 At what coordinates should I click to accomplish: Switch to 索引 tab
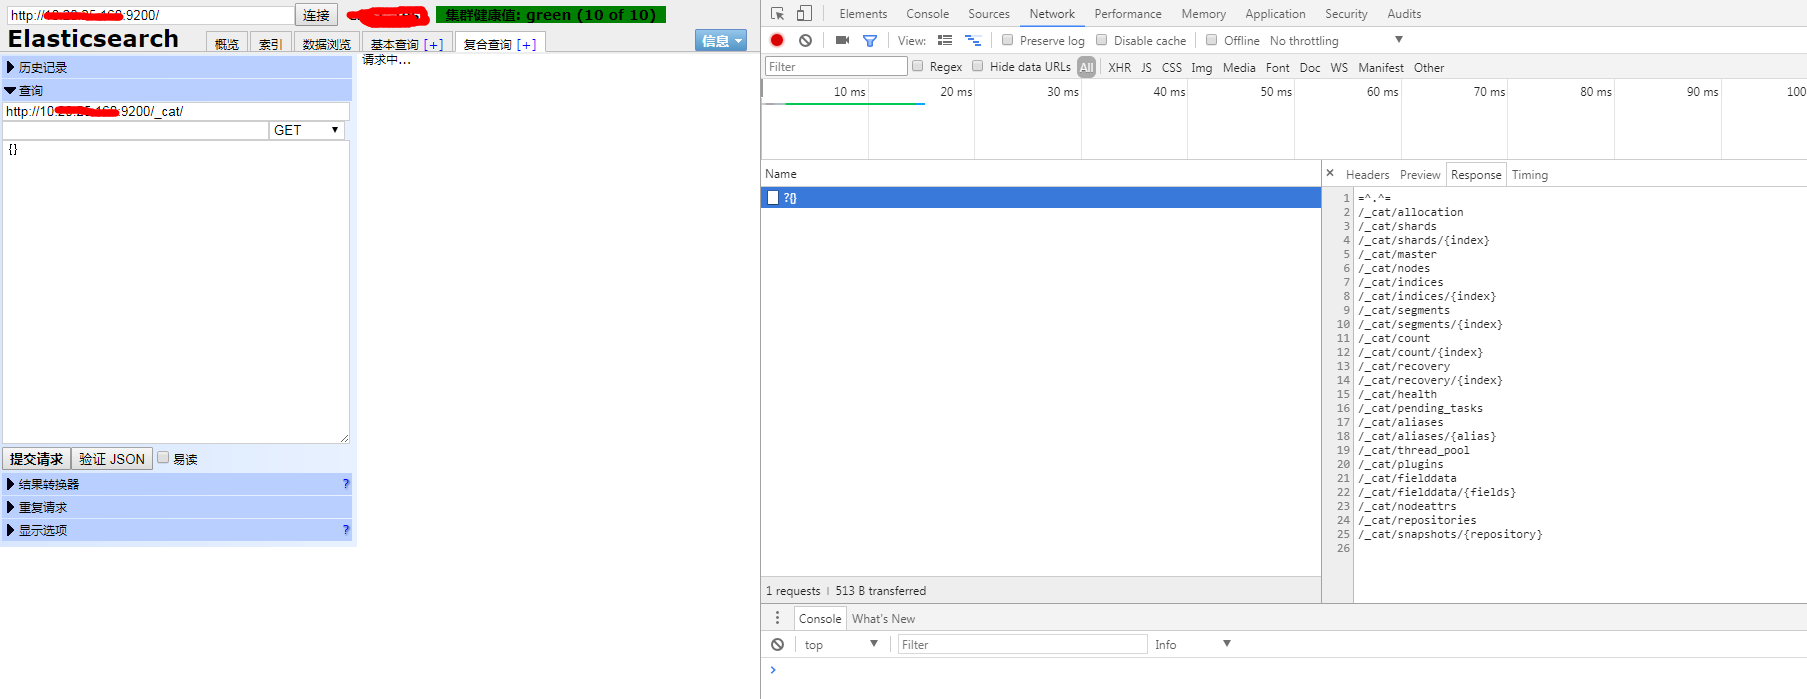point(270,43)
